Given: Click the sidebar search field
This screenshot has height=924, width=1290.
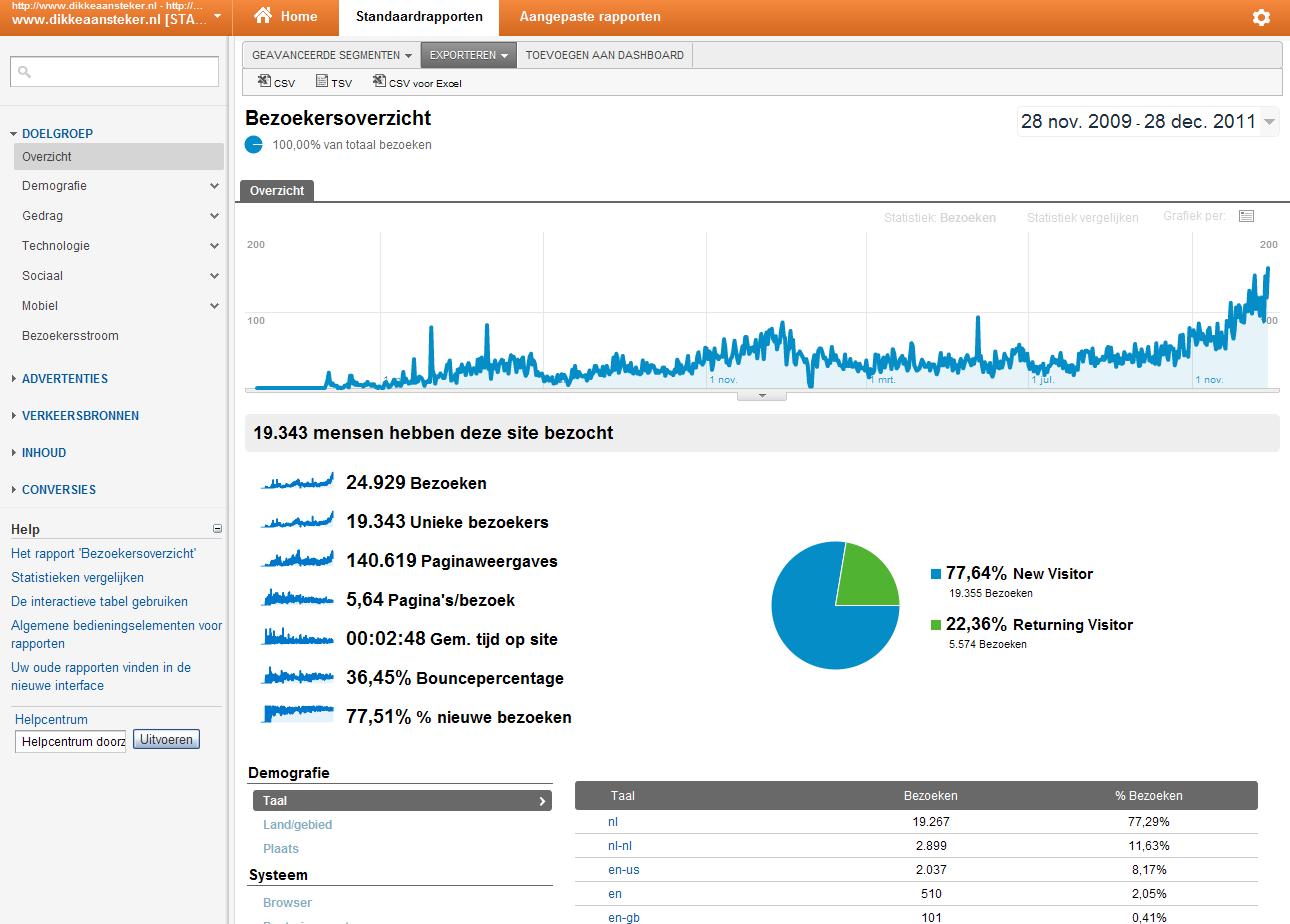Looking at the screenshot, I should pos(114,71).
